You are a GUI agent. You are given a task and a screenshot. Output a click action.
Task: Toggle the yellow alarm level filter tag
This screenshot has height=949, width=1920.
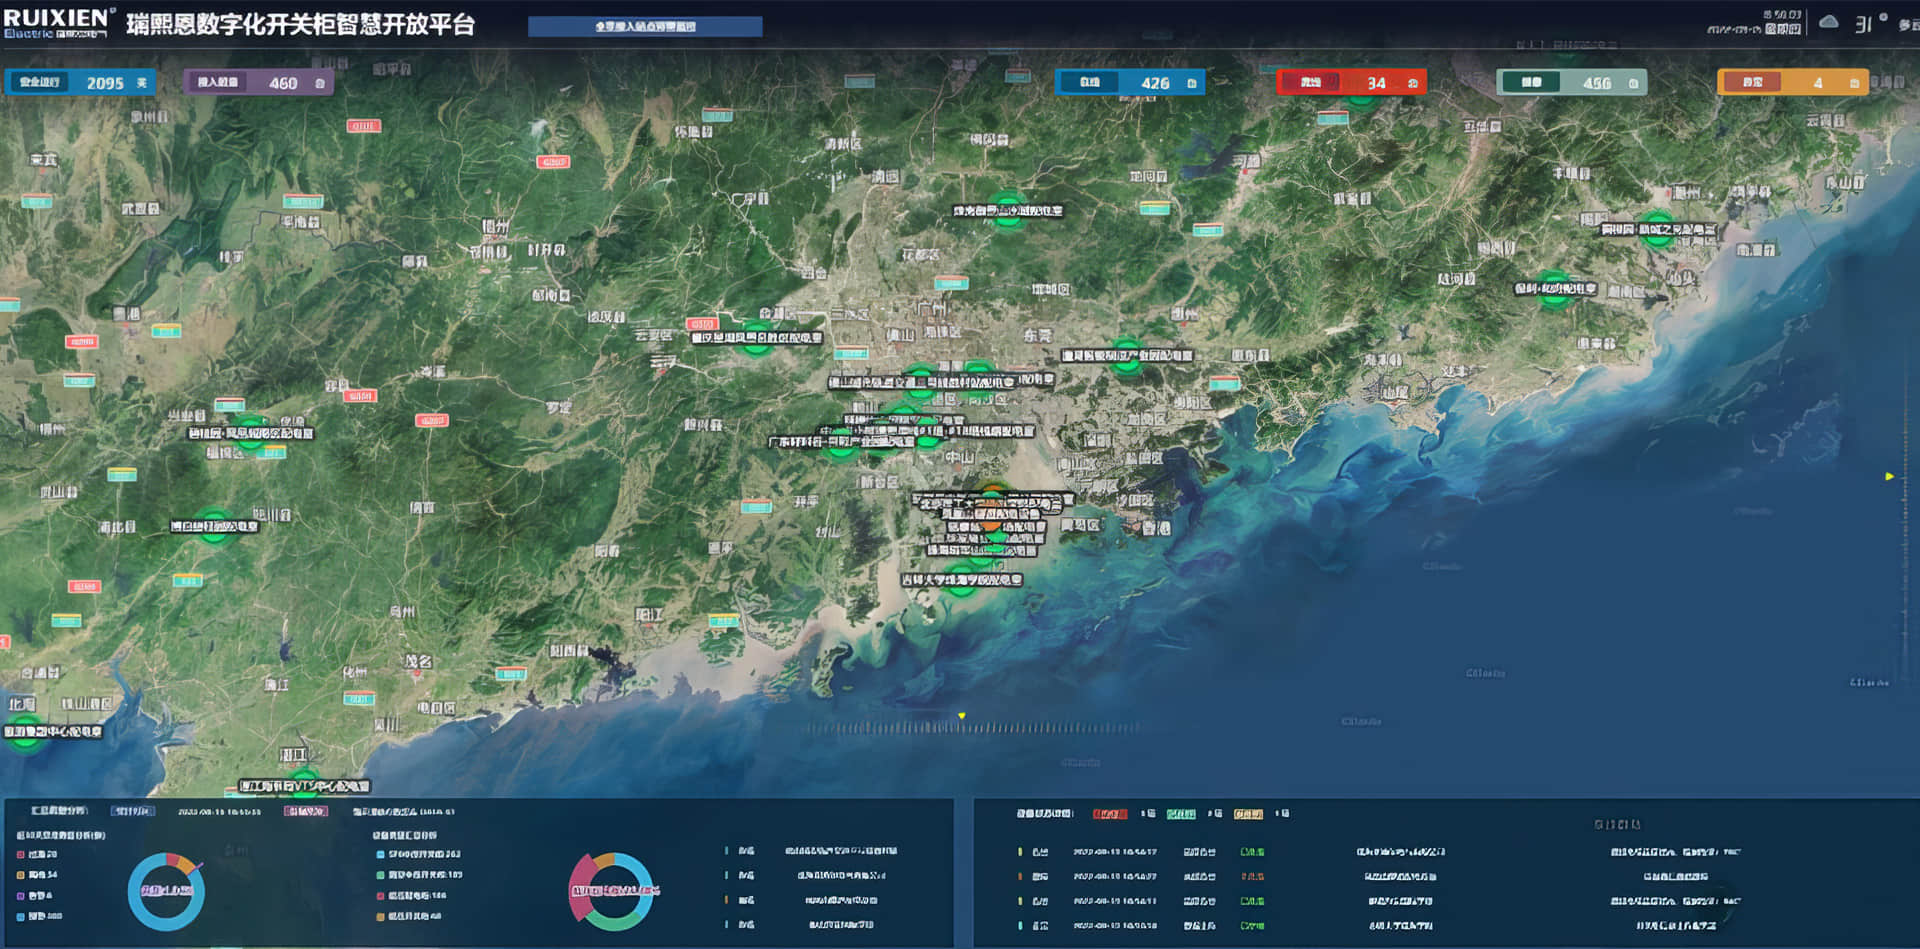1248,814
